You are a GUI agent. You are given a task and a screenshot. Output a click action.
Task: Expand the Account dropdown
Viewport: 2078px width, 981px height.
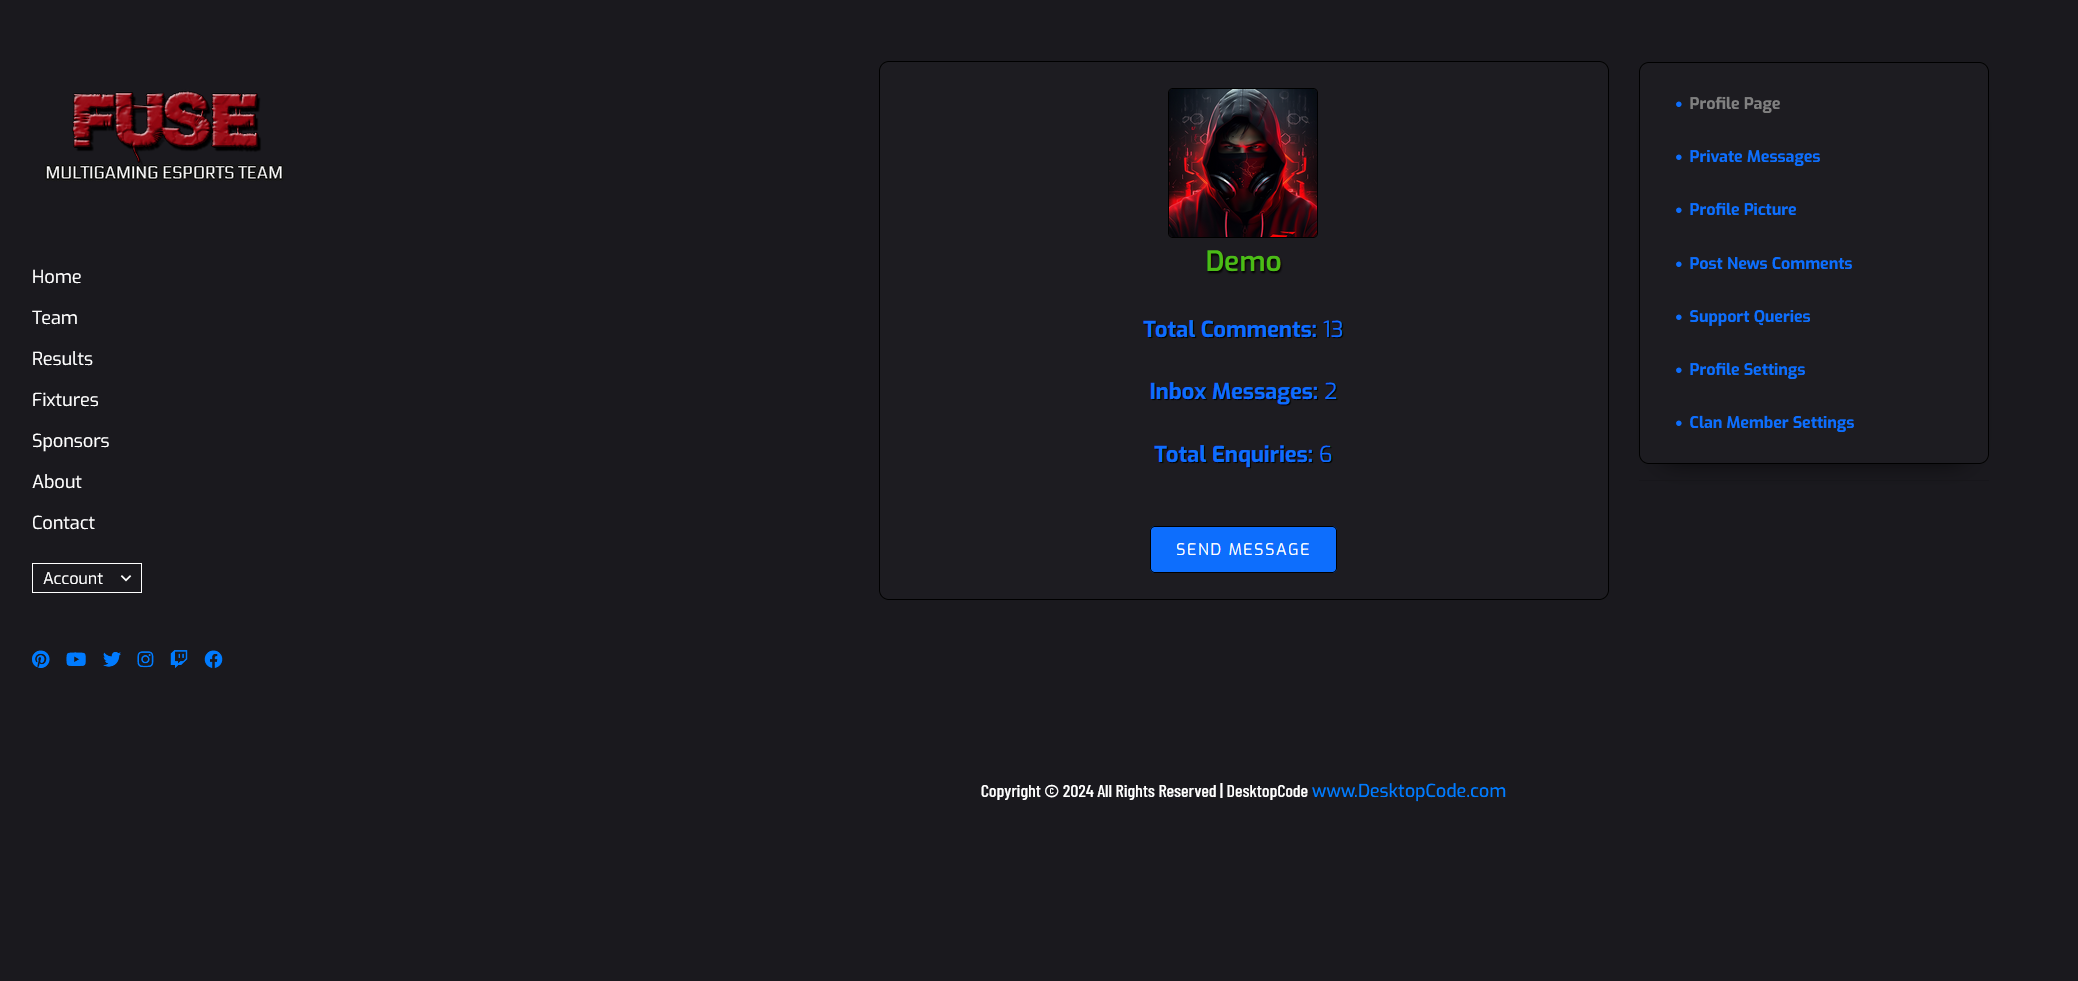[87, 578]
